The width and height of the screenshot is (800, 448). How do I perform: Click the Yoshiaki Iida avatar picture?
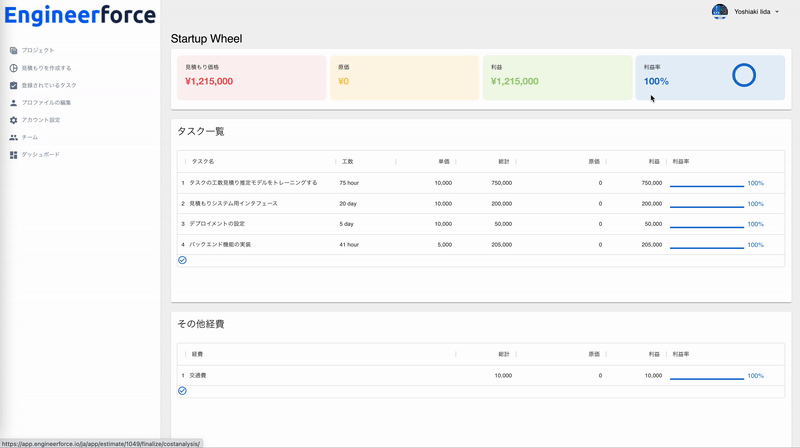click(x=719, y=11)
